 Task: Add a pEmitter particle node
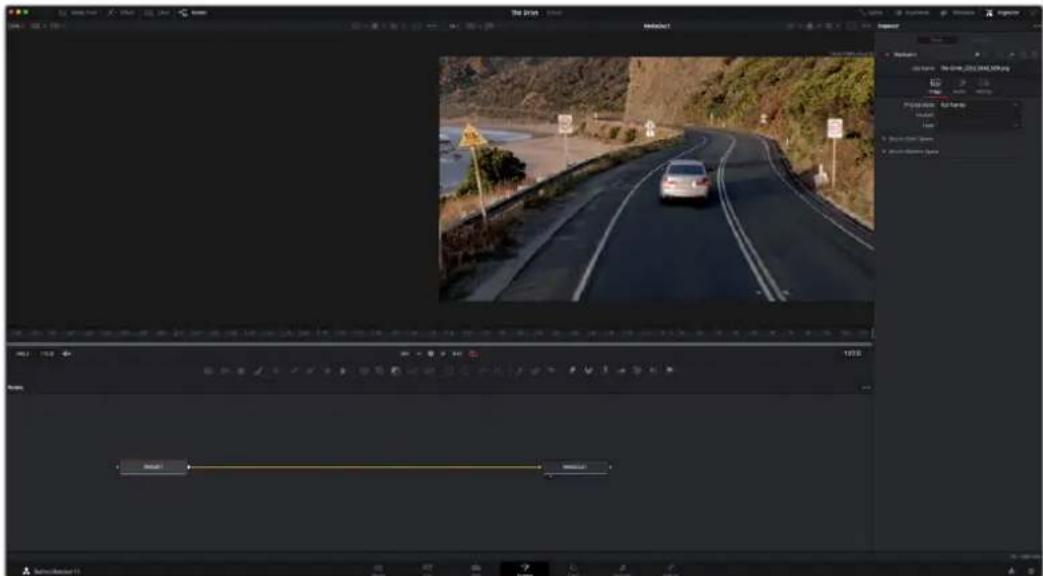(x=518, y=370)
